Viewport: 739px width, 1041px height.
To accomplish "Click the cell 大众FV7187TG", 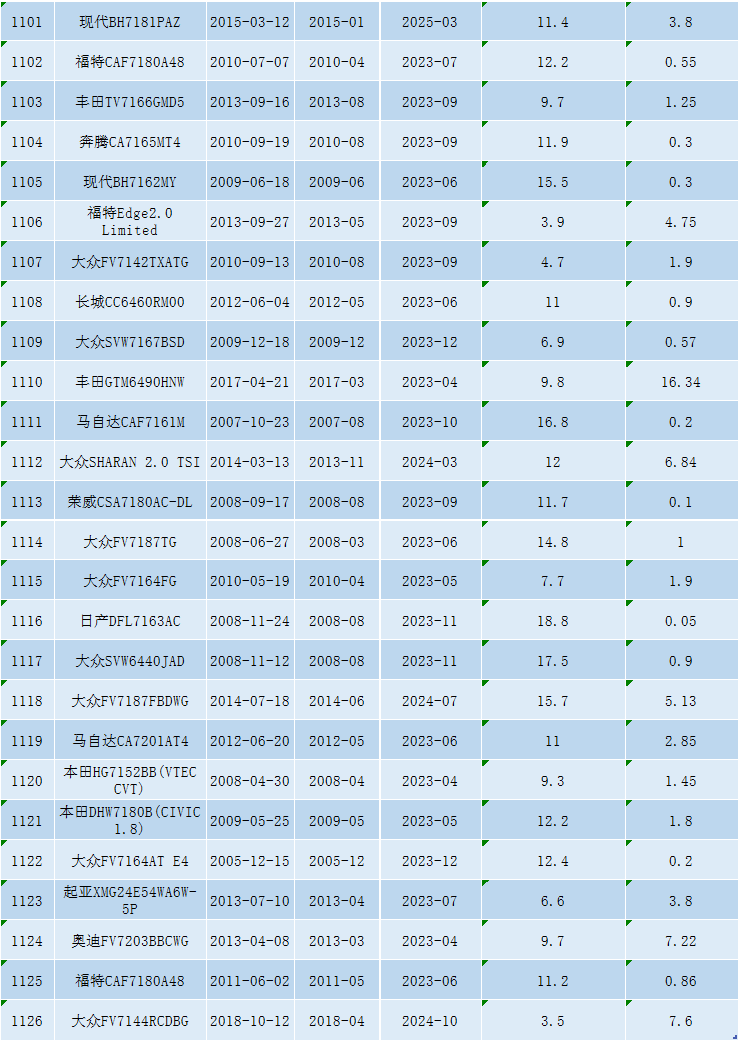I will tap(130, 542).
